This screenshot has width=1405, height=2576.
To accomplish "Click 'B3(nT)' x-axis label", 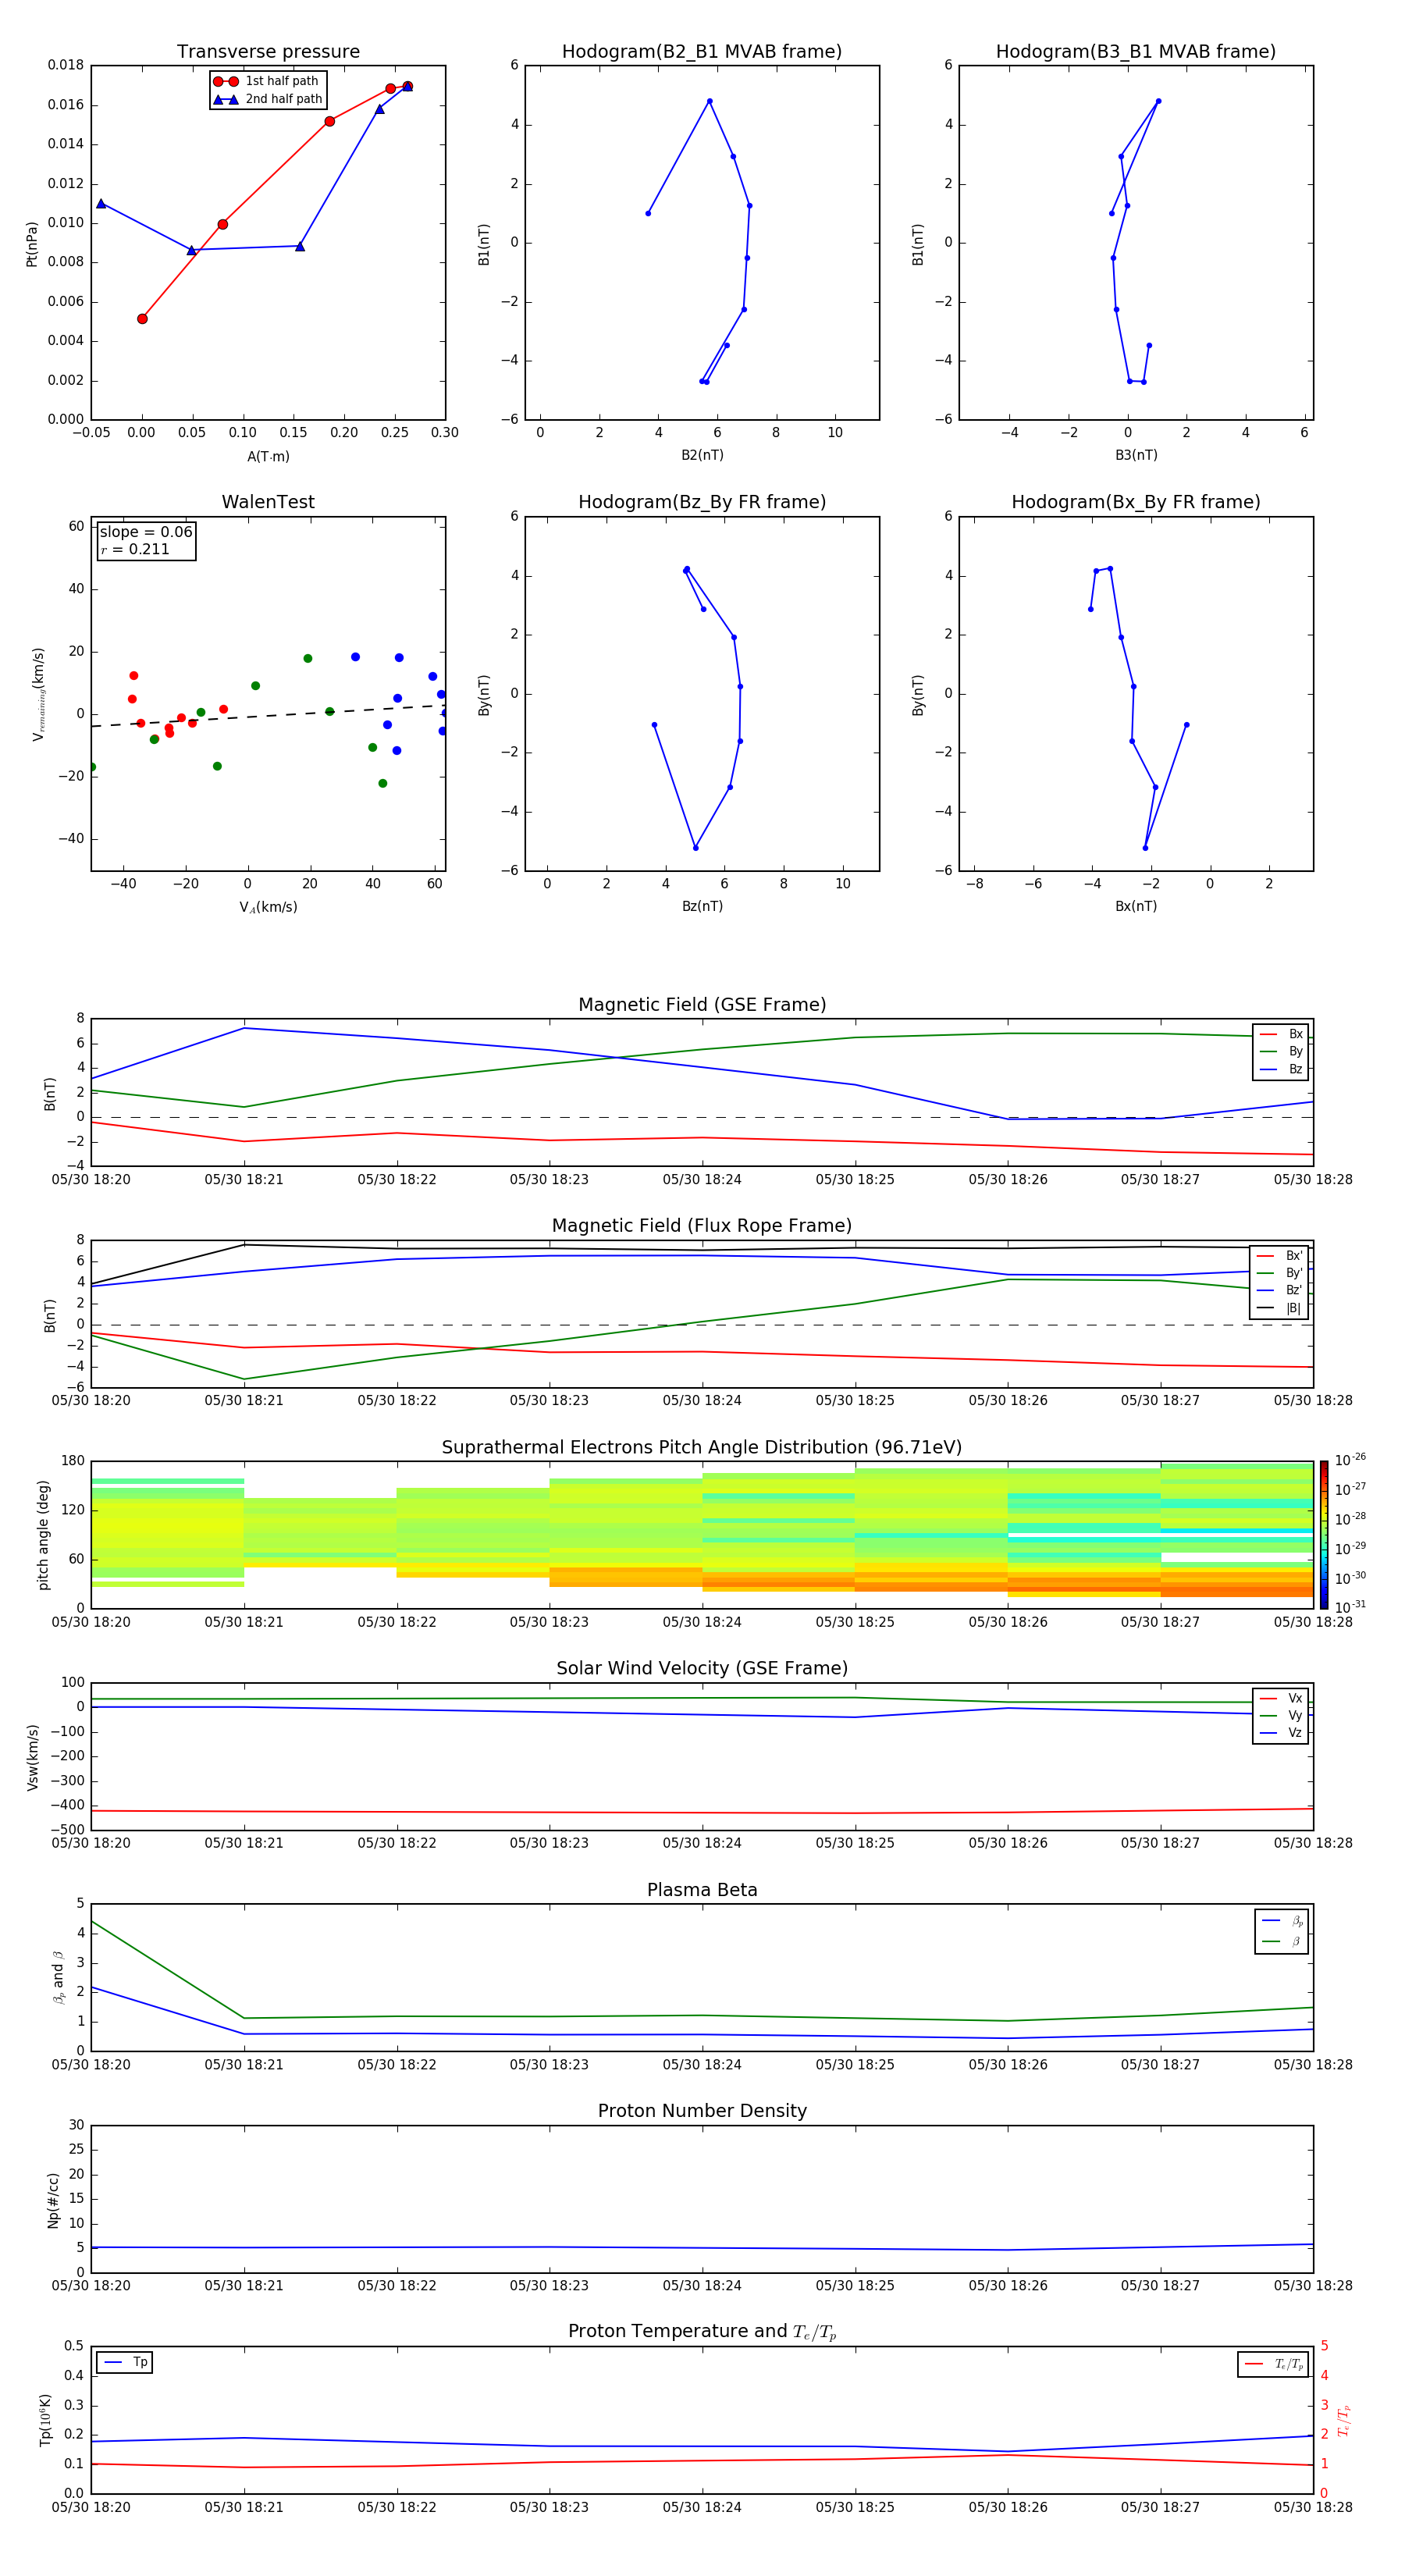I will (1136, 455).
